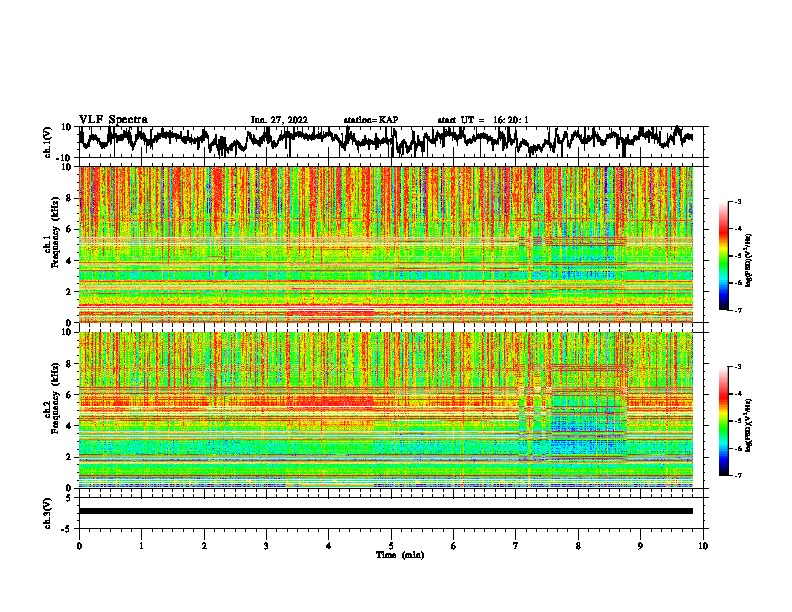Click the 'station=KAP' header label
The width and height of the screenshot is (792, 612).
[x=371, y=120]
